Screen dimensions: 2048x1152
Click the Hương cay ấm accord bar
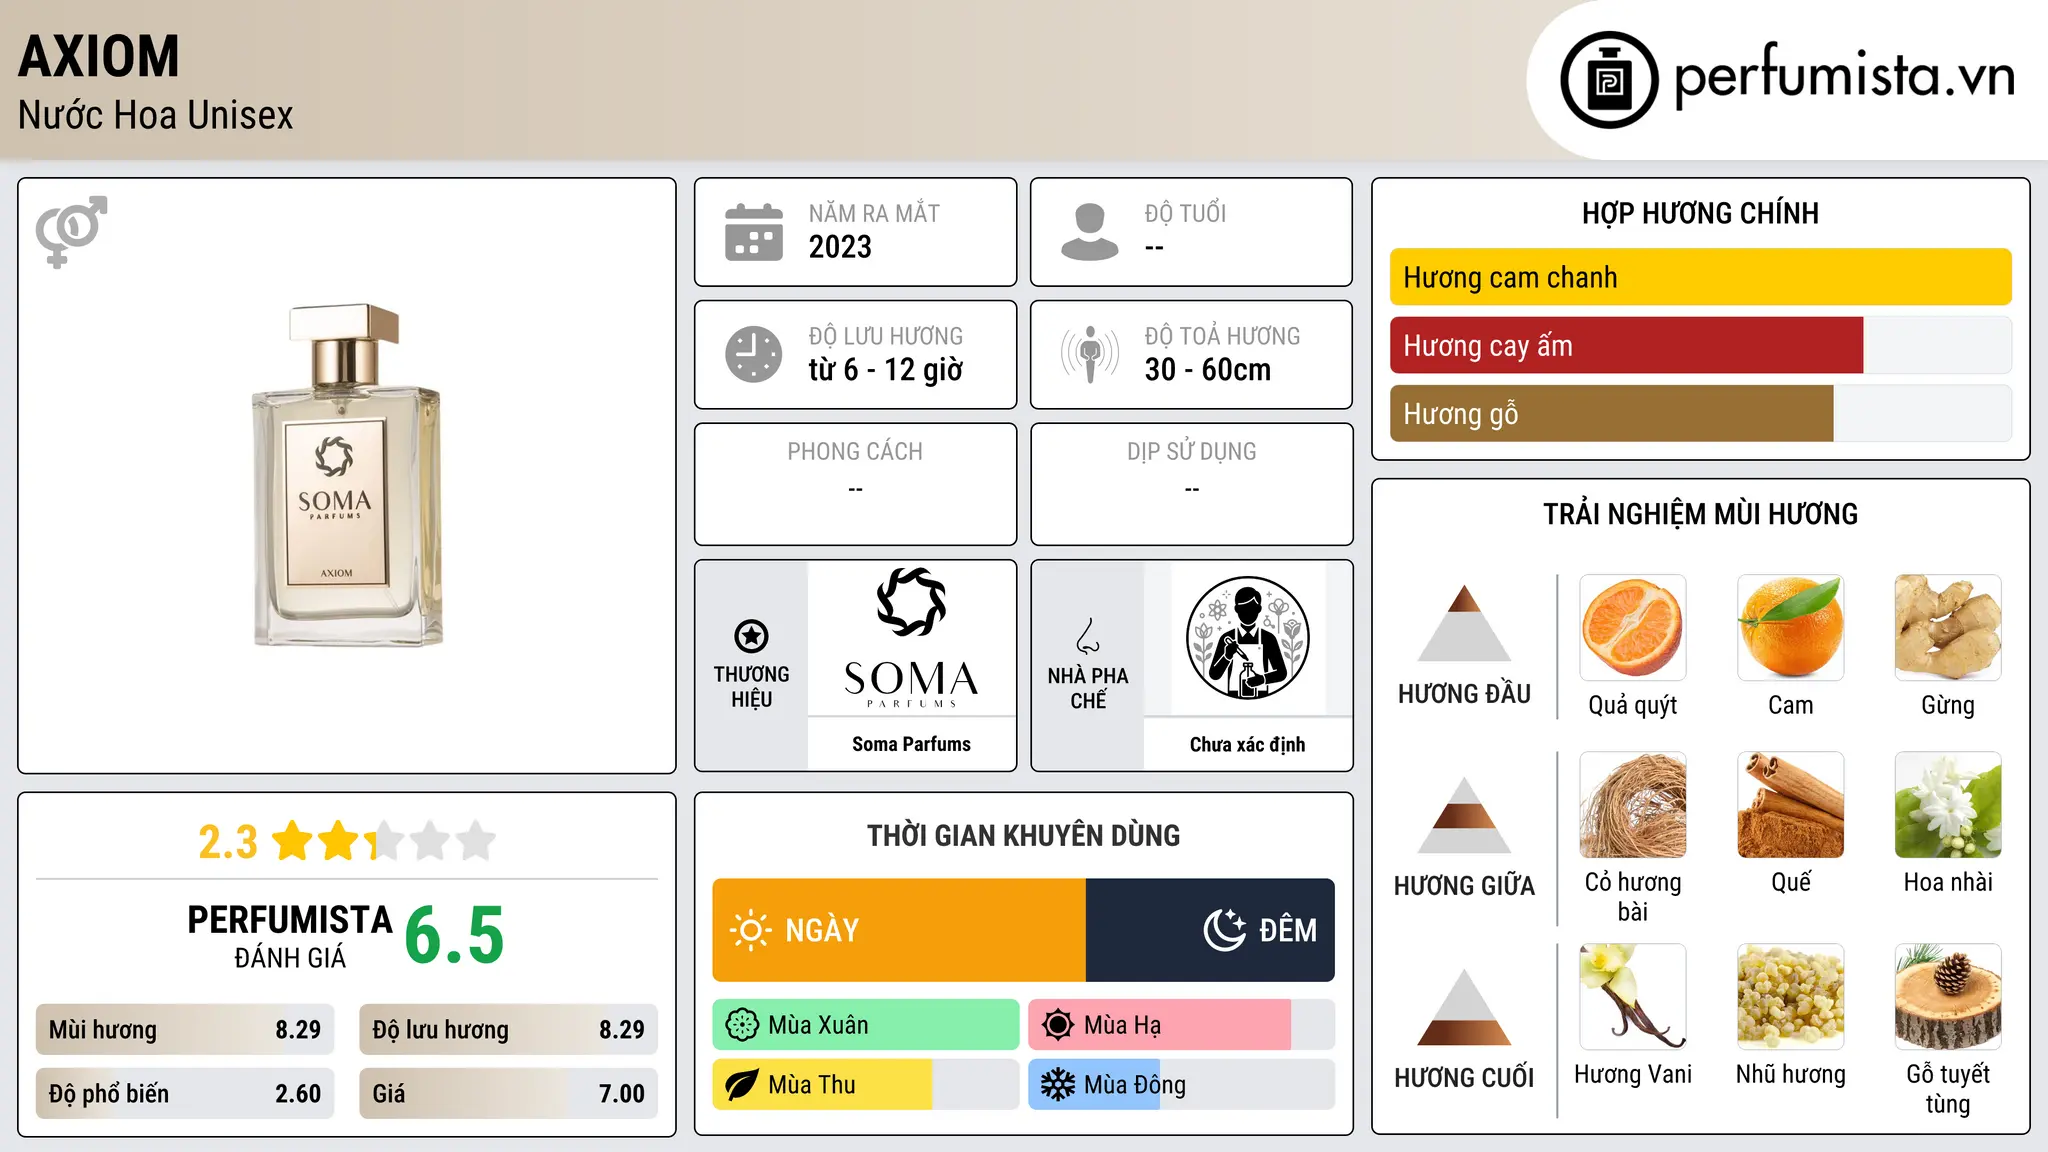point(1700,345)
